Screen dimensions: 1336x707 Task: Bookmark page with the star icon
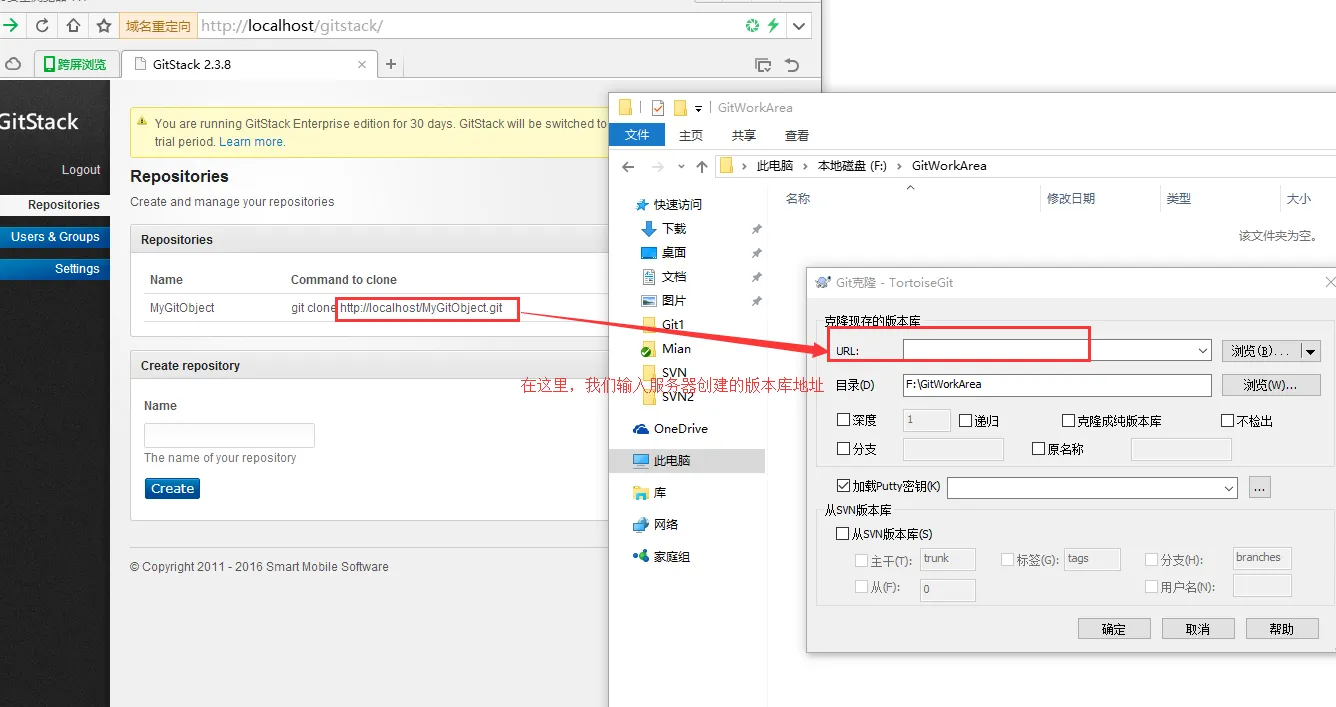[x=104, y=26]
